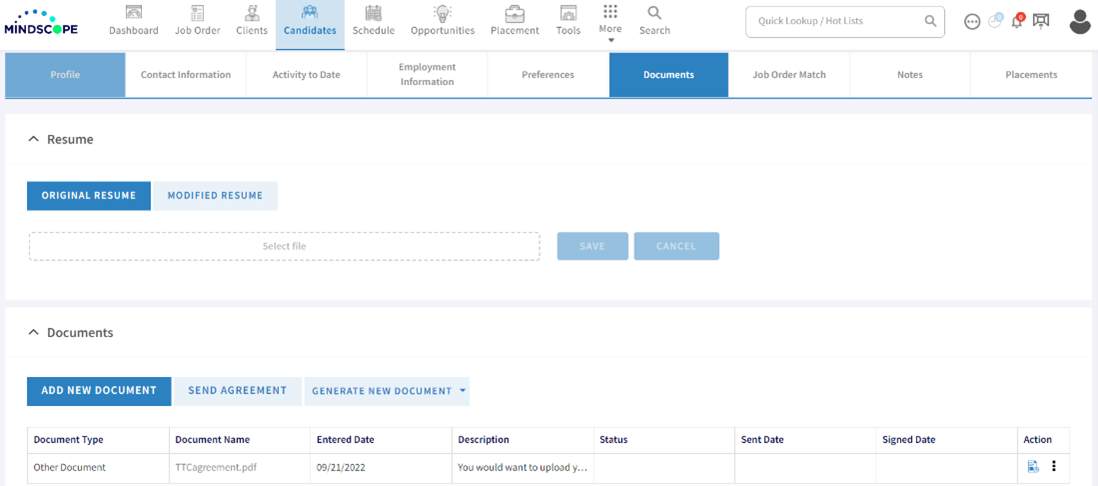Open the Dashboard section
This screenshot has width=1098, height=486.
pyautogui.click(x=134, y=21)
